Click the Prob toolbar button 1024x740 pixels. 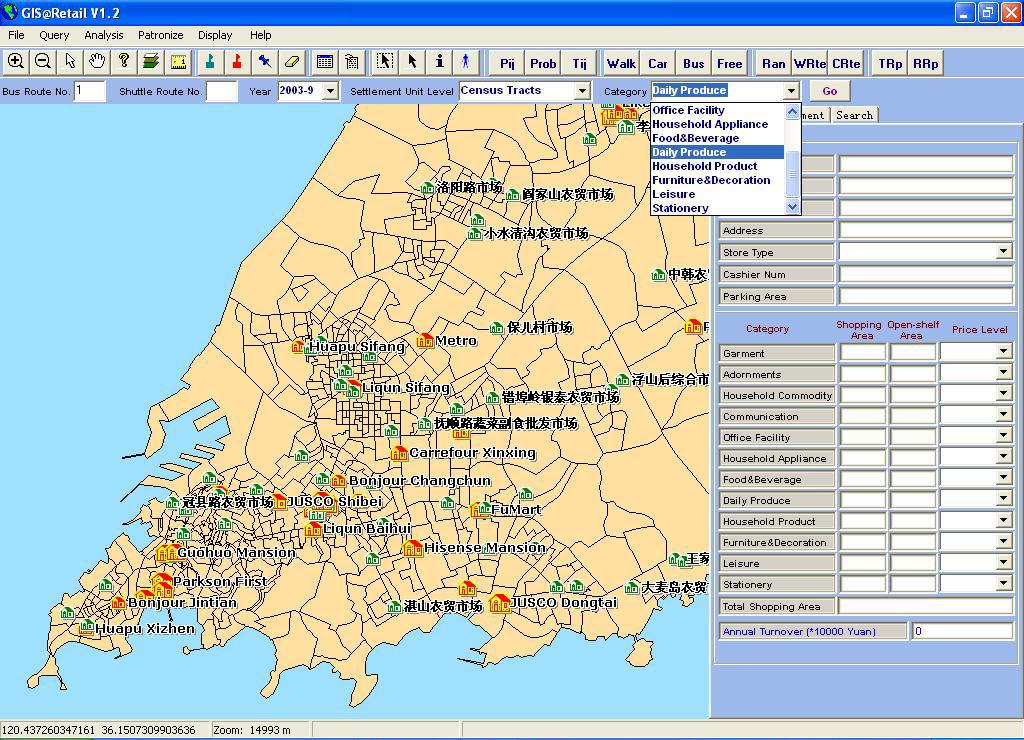point(543,63)
